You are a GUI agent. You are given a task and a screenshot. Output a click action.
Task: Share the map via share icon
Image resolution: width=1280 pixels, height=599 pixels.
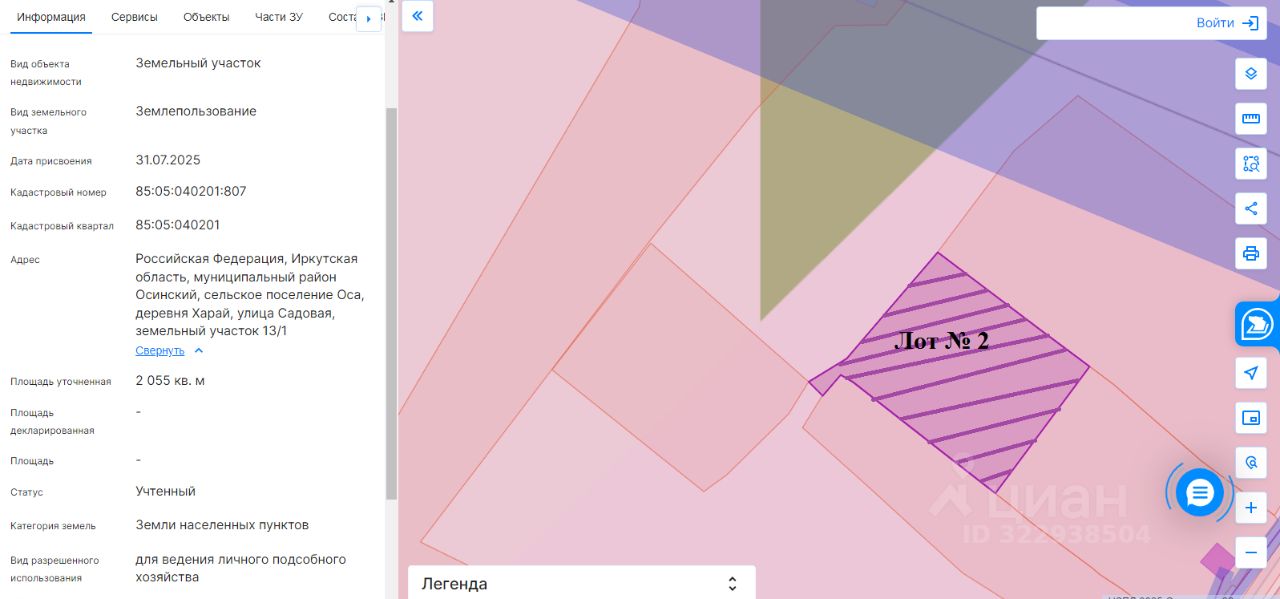point(1250,208)
